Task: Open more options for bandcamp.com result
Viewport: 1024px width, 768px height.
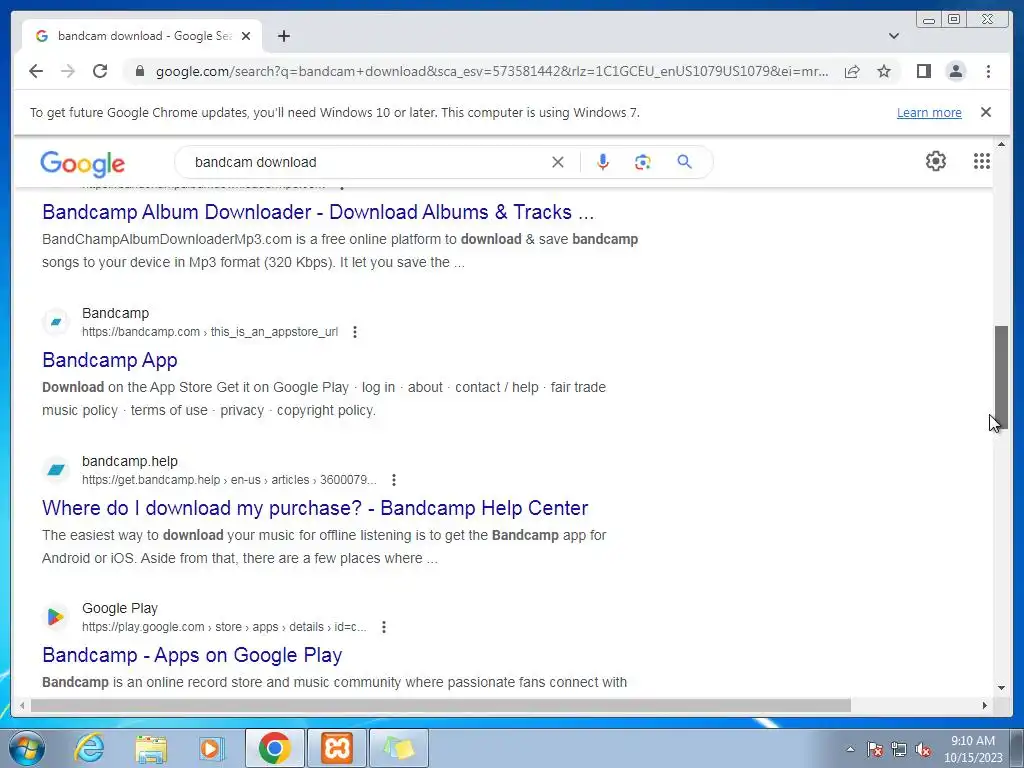Action: tap(355, 332)
